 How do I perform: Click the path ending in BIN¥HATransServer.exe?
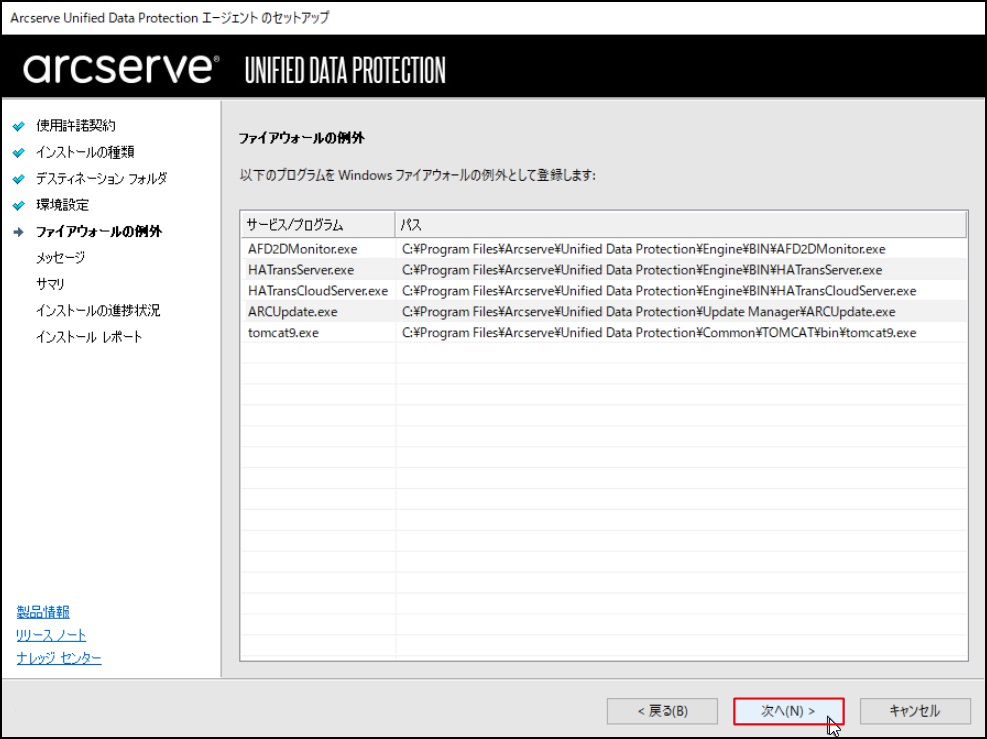point(641,269)
